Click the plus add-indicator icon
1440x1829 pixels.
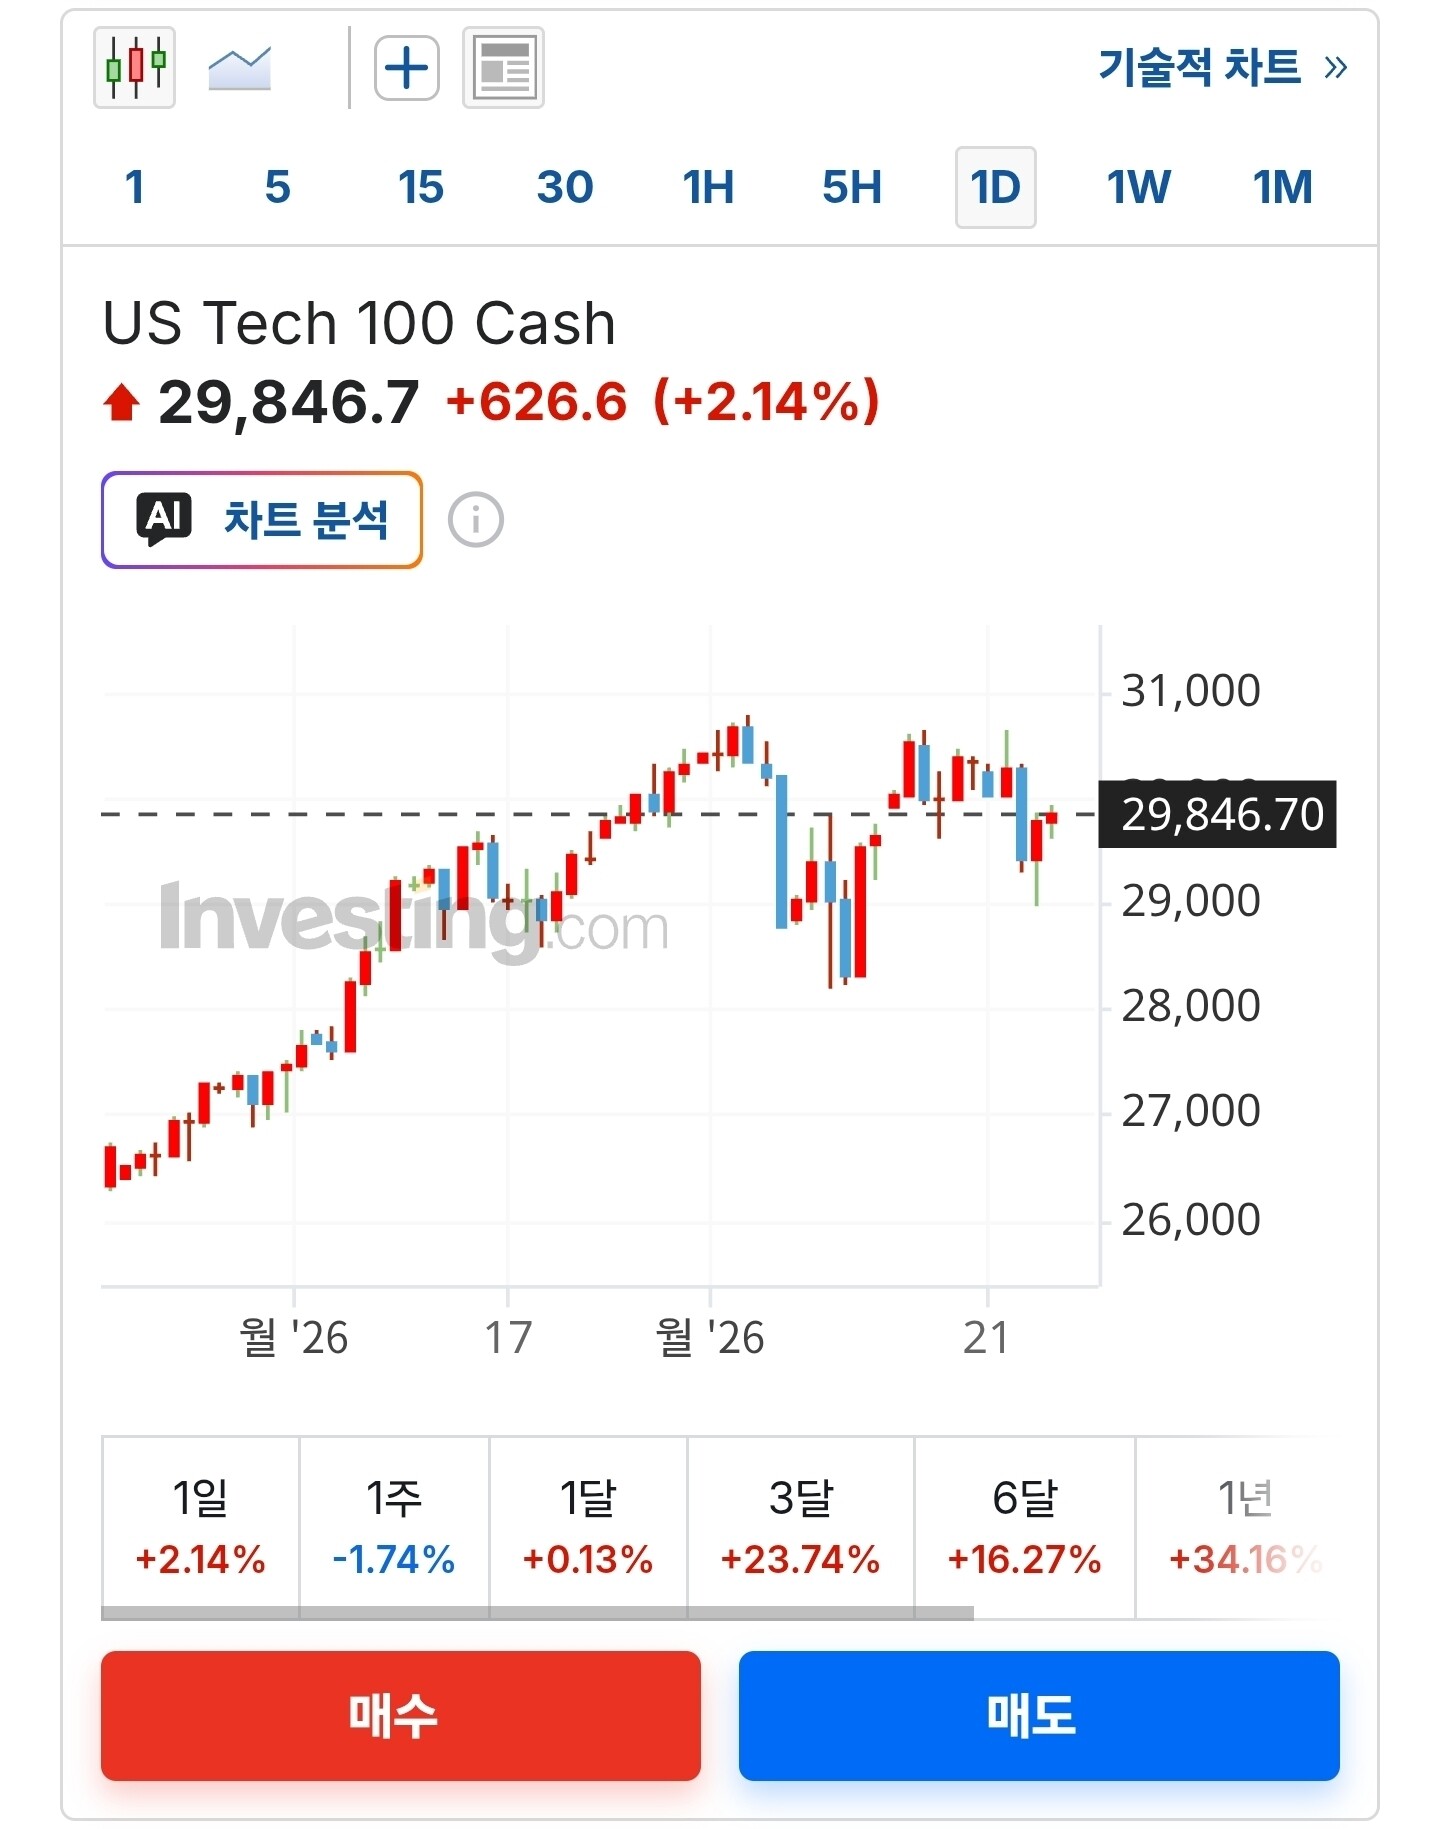[x=407, y=68]
